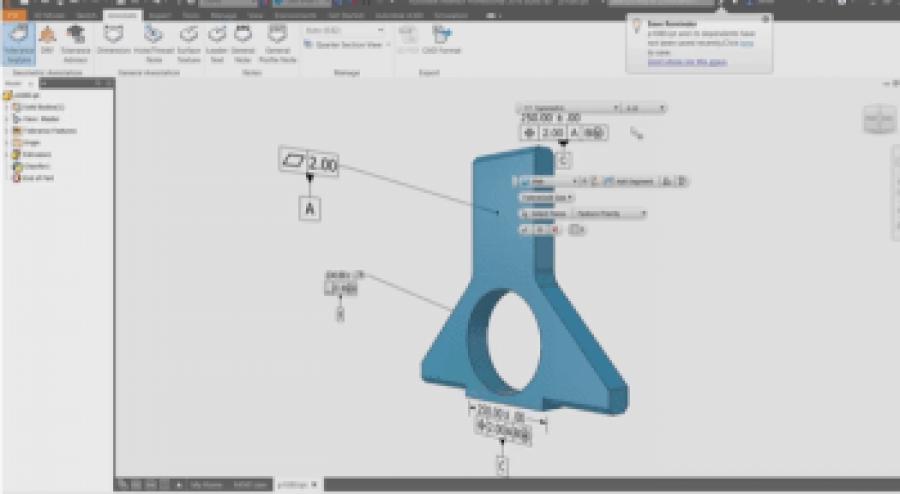This screenshot has width=900, height=494.
Task: Expand the Solid Bodies tree node
Action: (x=7, y=106)
